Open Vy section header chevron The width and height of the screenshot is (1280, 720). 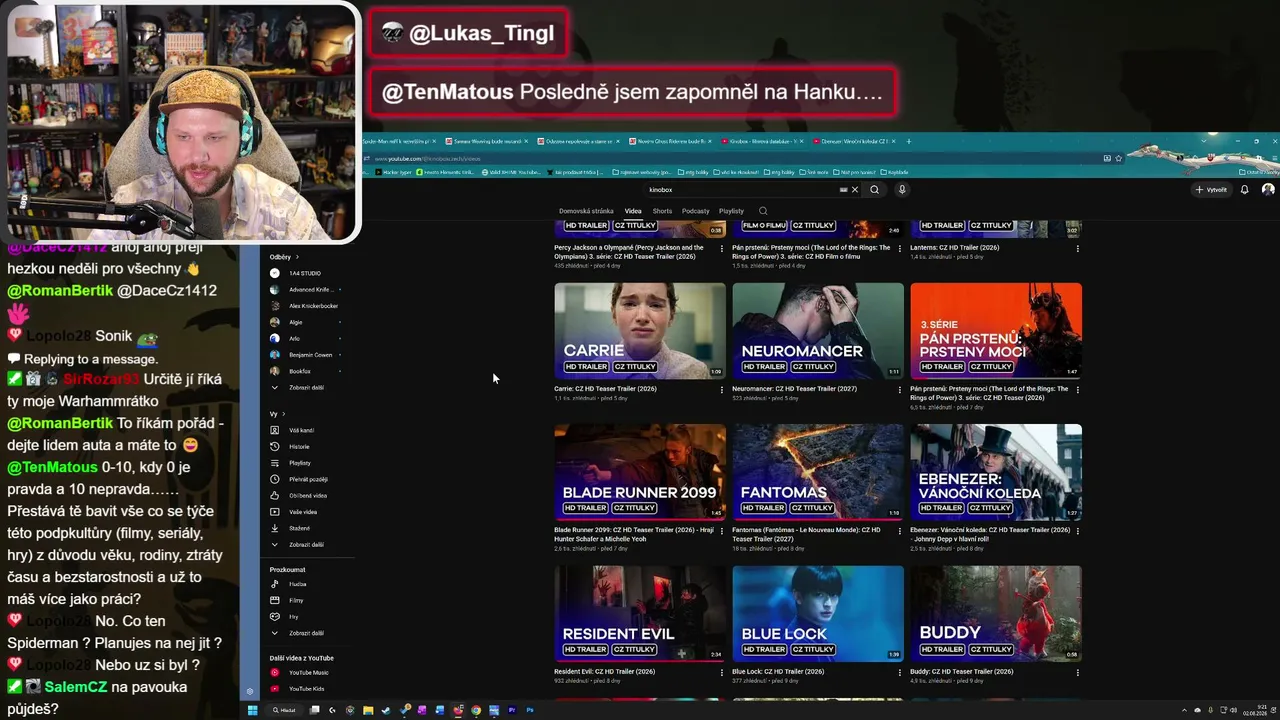[283, 414]
